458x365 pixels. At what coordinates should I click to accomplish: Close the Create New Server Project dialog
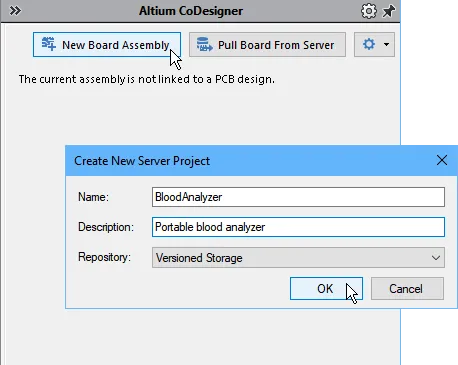442,160
